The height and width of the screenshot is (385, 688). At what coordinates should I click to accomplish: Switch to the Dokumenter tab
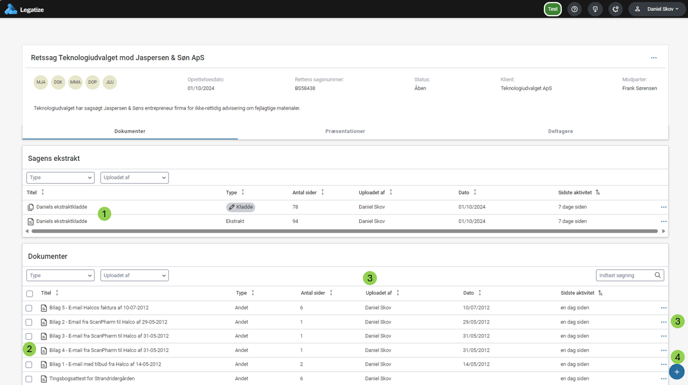(x=130, y=131)
